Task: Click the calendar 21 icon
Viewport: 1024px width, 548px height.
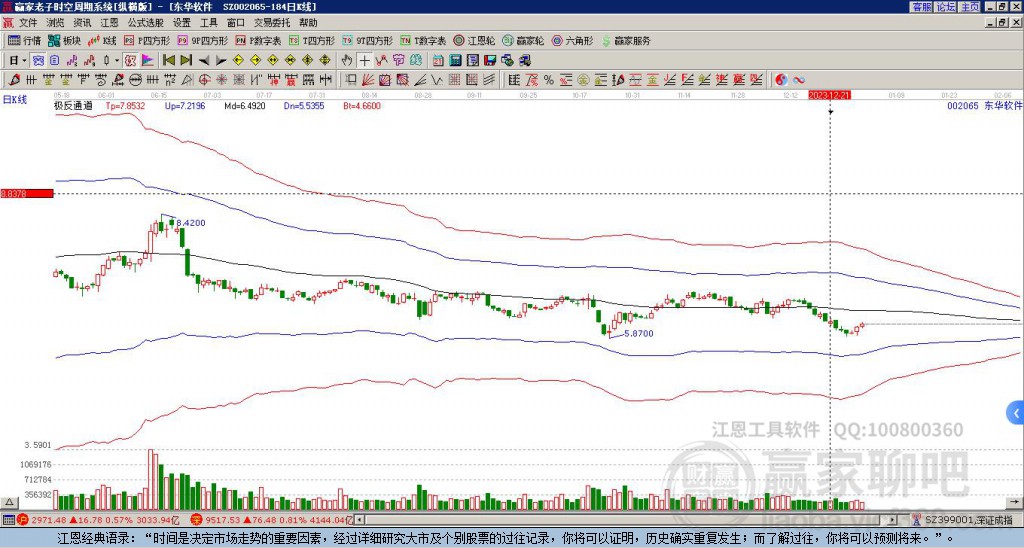Action: [x=438, y=61]
